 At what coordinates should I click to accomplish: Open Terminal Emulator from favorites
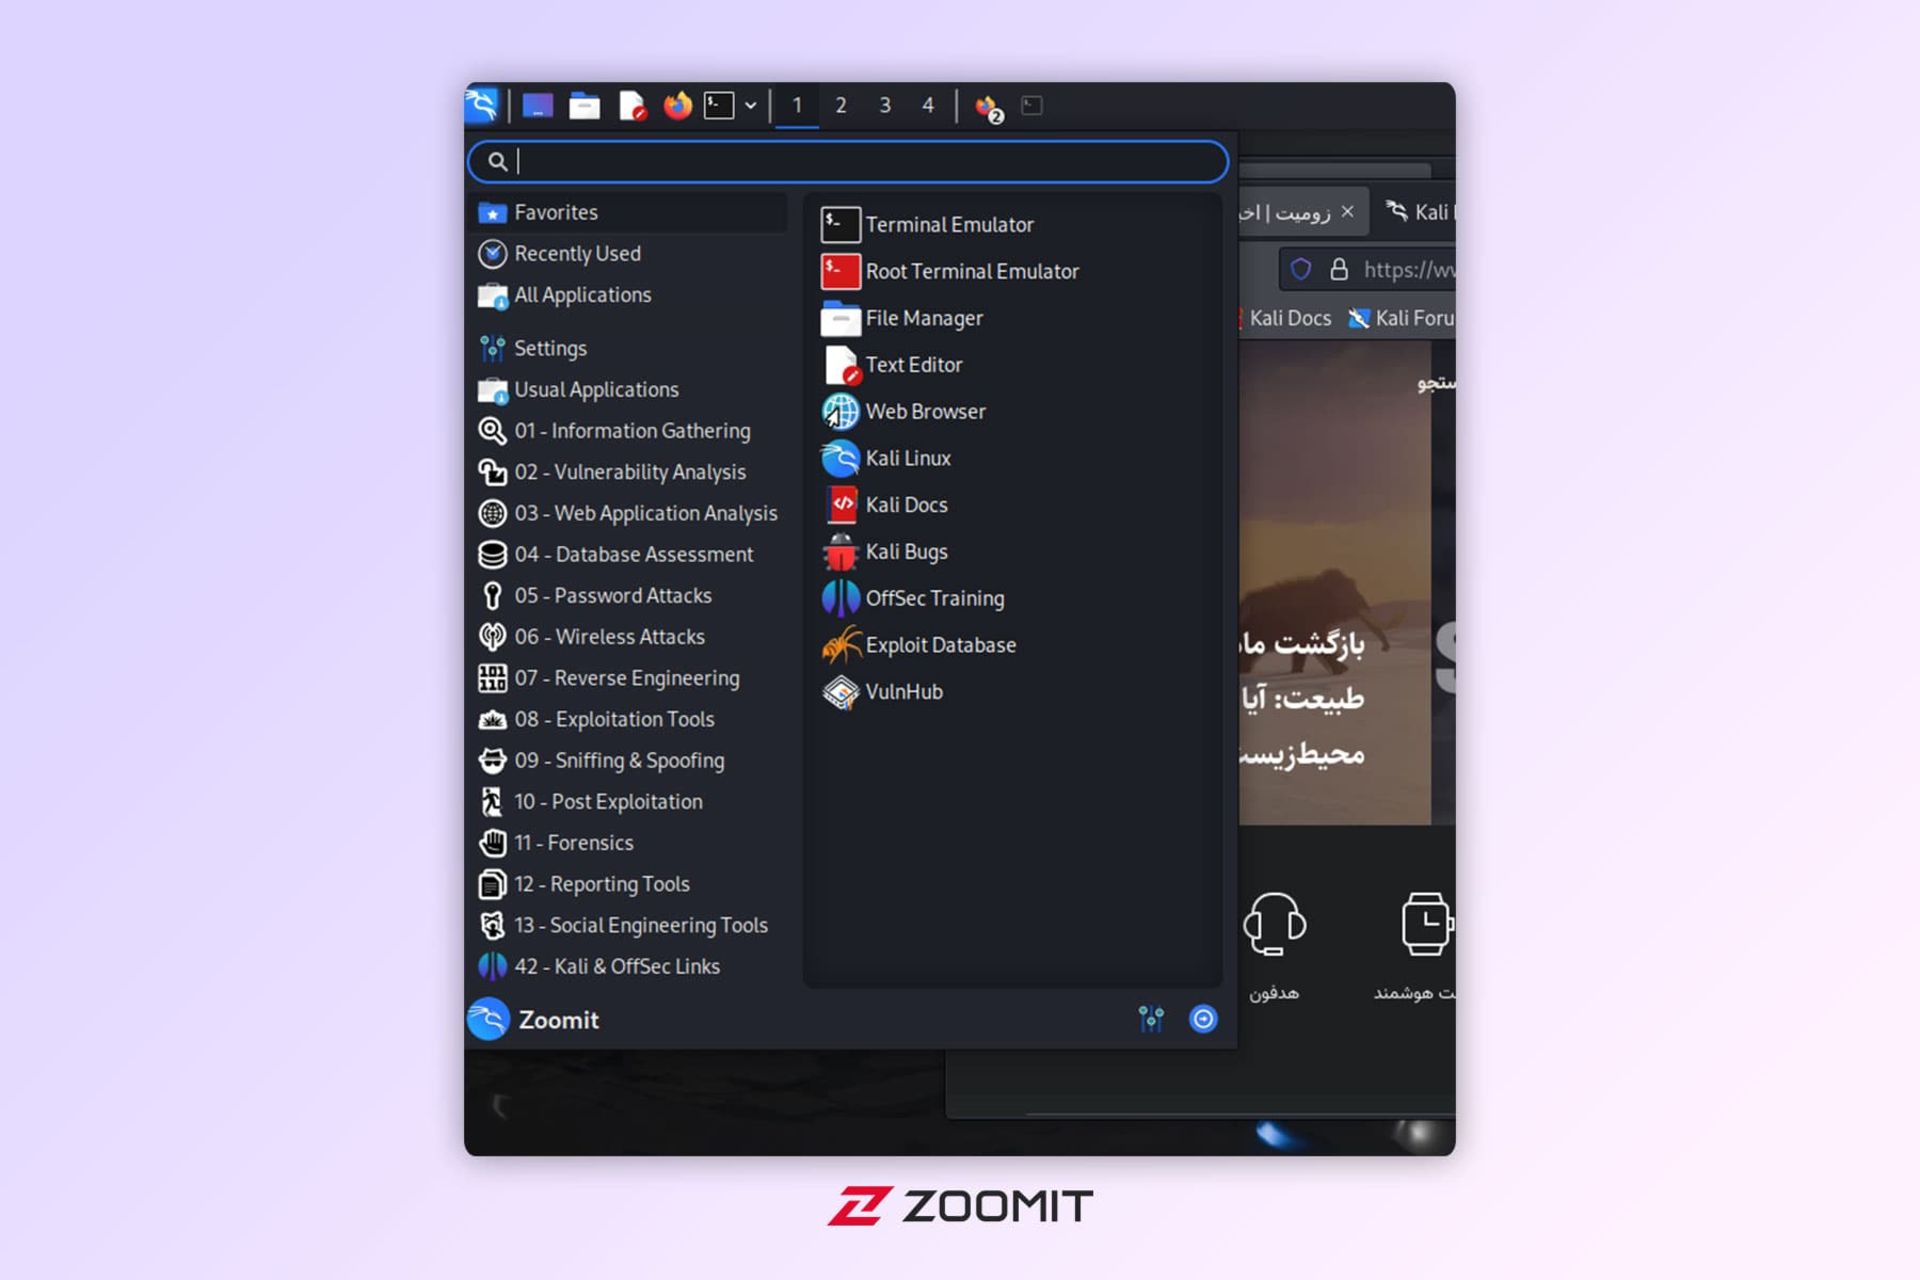pos(949,223)
